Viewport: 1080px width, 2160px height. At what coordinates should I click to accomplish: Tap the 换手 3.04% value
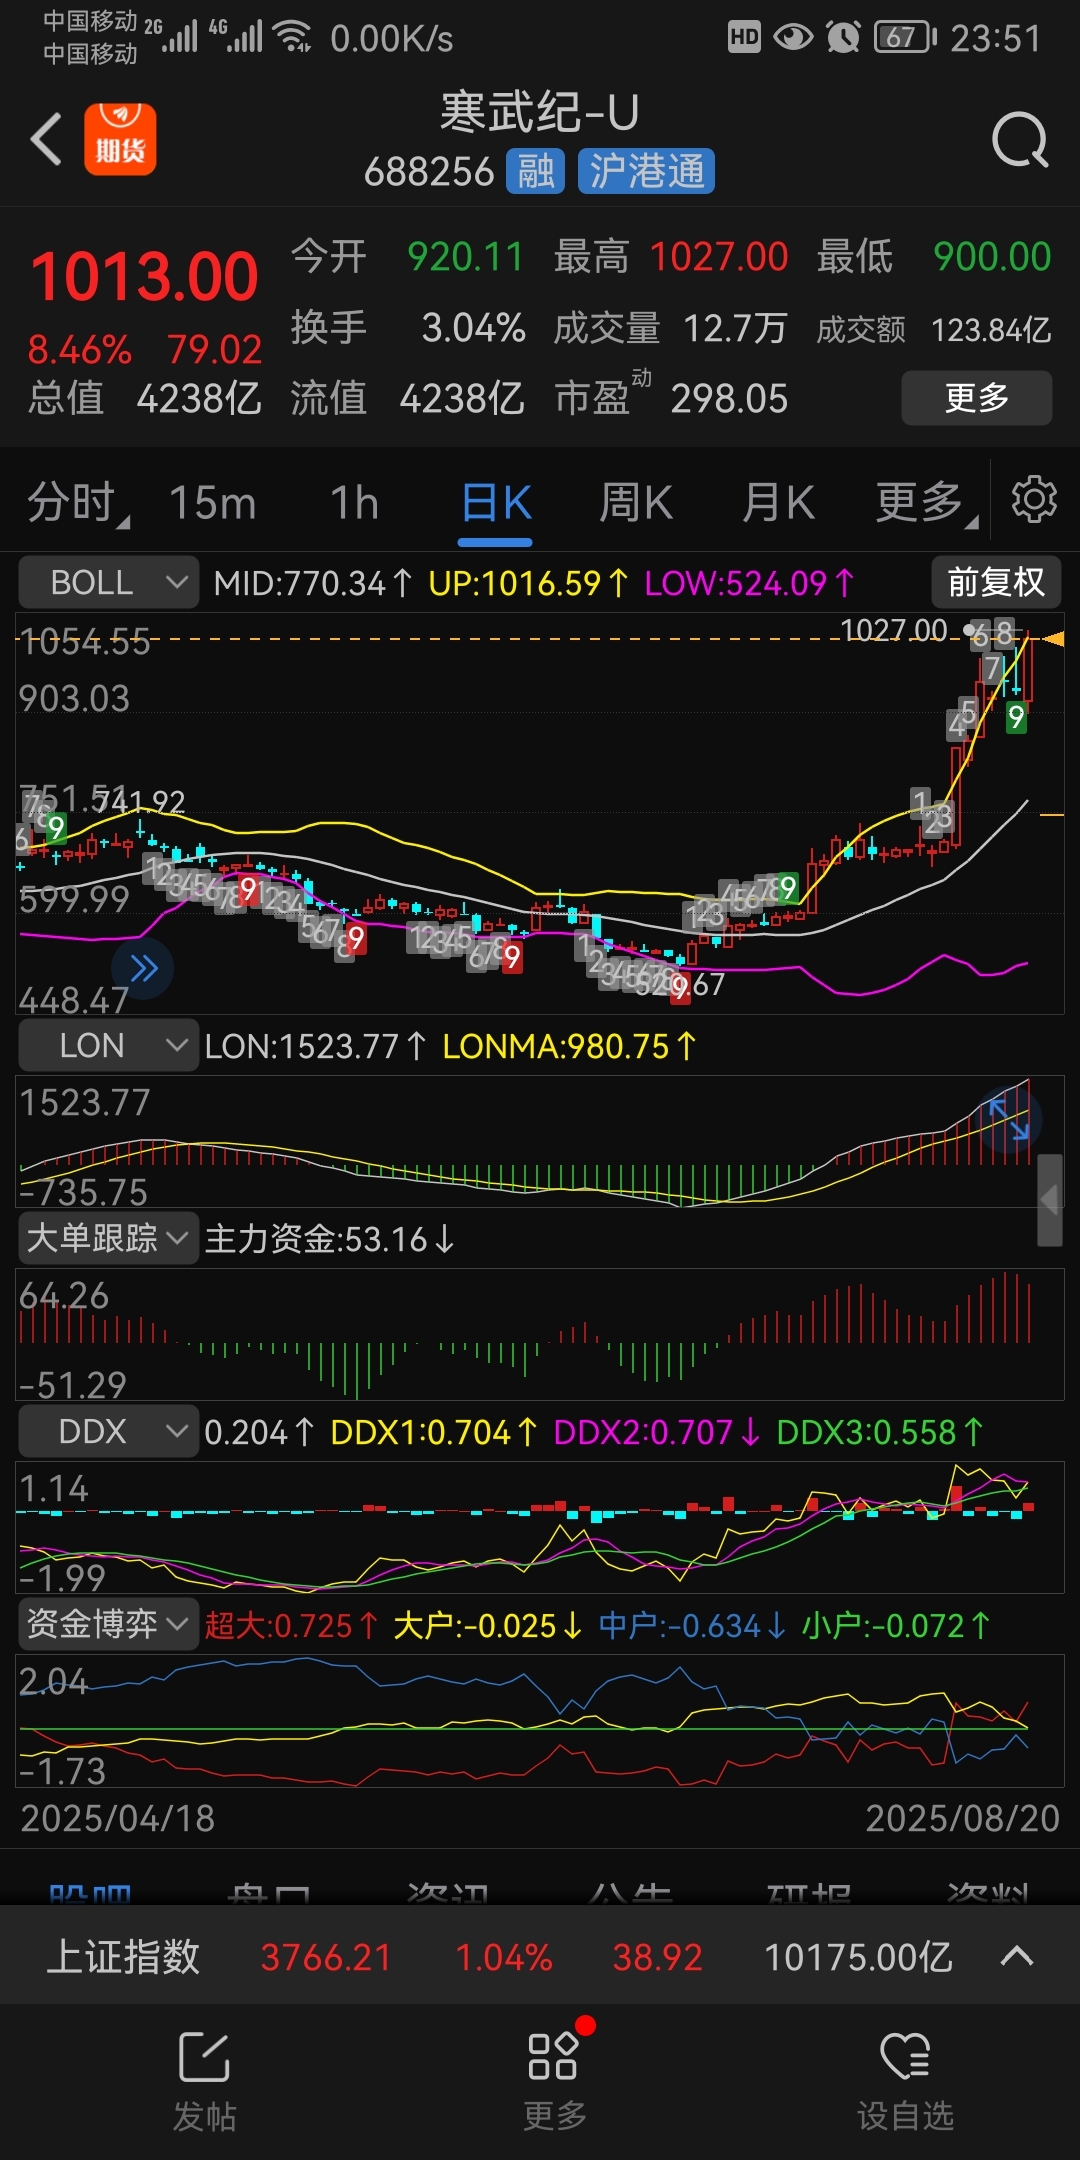[x=473, y=328]
